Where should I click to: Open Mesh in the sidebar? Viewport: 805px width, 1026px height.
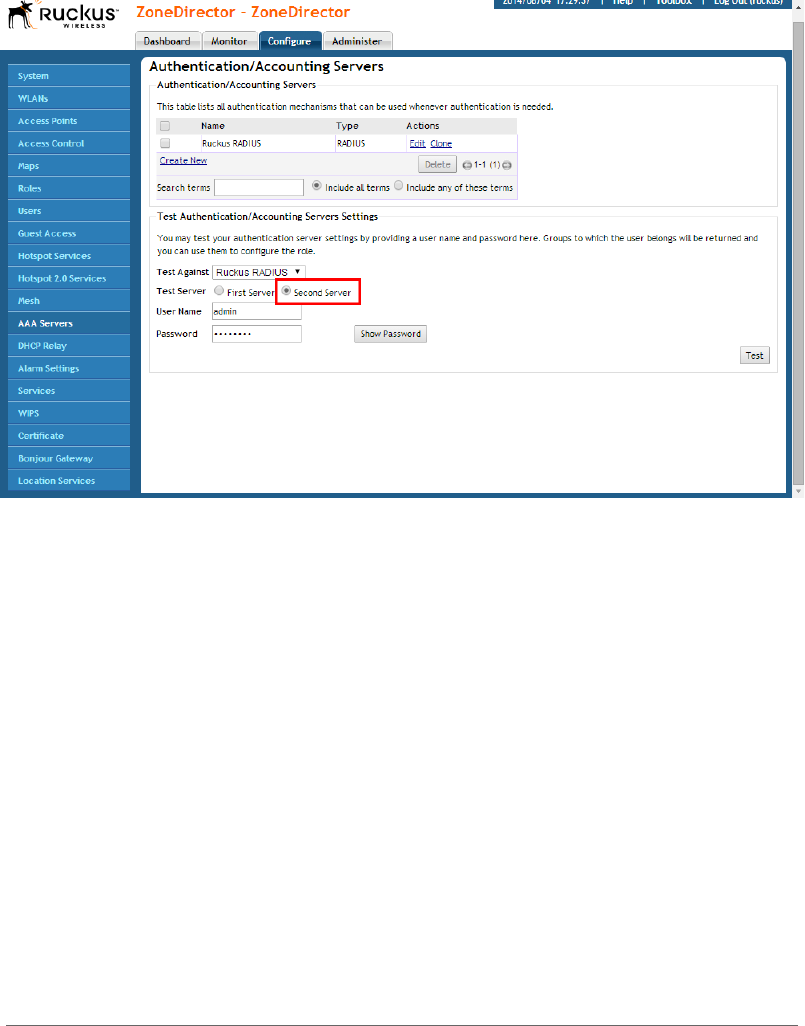tap(69, 301)
